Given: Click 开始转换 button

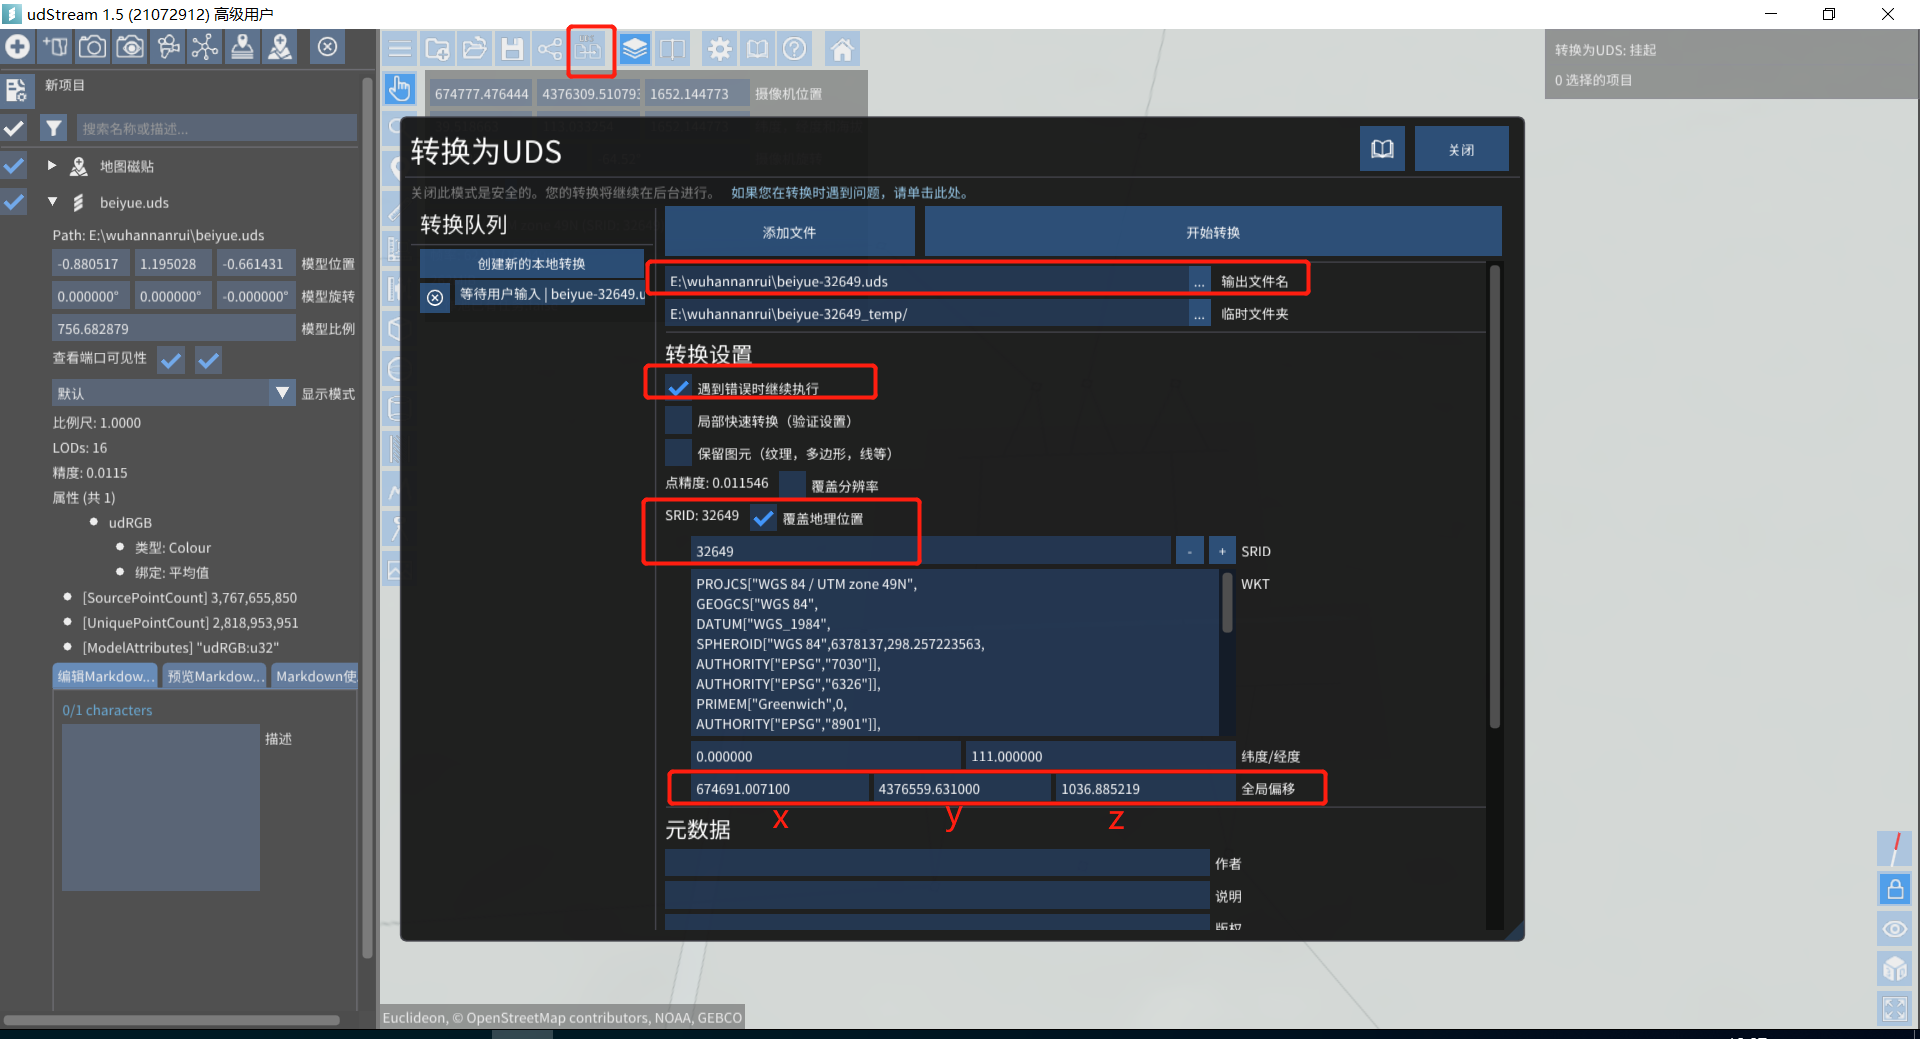Looking at the screenshot, I should pyautogui.click(x=1213, y=232).
